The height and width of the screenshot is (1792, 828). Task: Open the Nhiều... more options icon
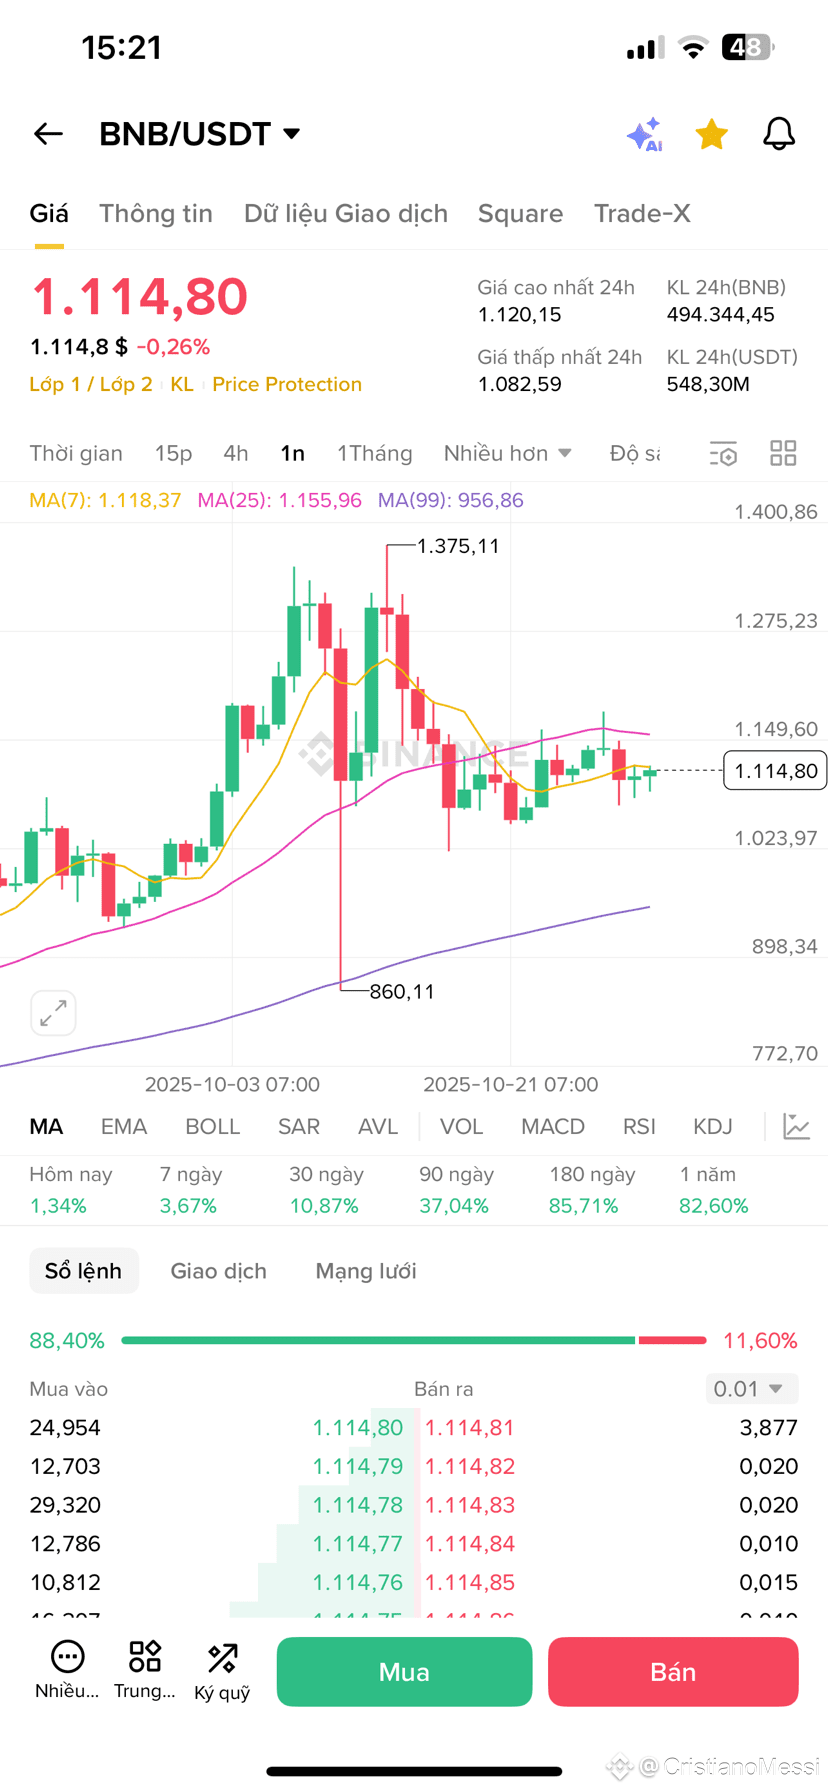point(67,1670)
